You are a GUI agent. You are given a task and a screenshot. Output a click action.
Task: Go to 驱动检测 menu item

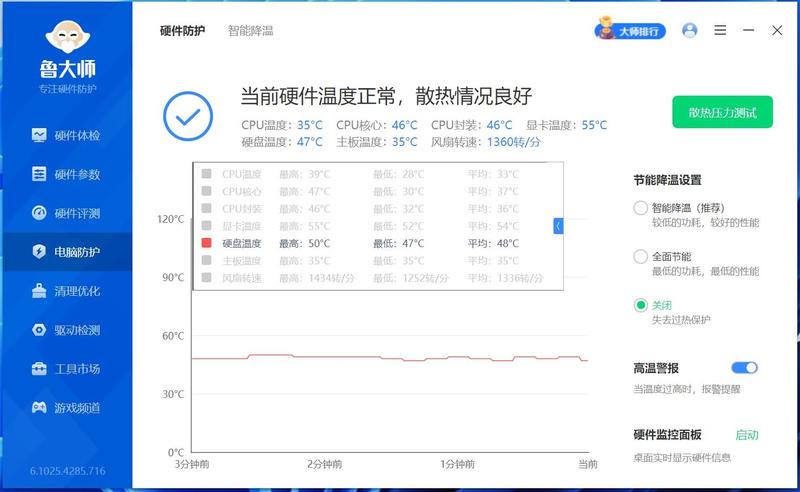tap(77, 330)
